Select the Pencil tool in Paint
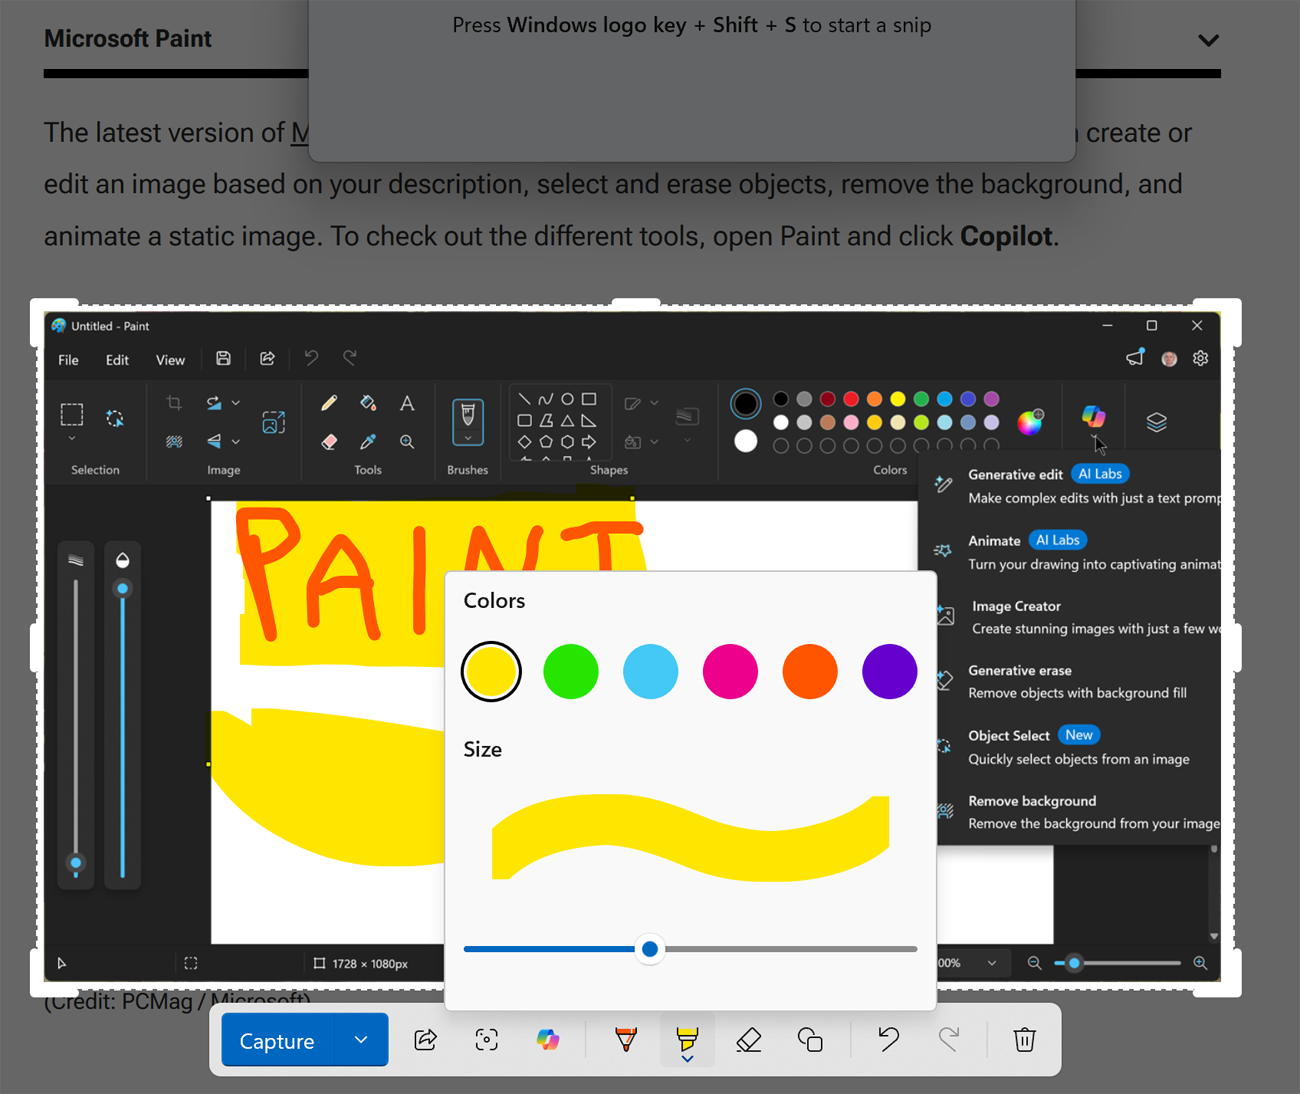The width and height of the screenshot is (1300, 1094). point(329,403)
